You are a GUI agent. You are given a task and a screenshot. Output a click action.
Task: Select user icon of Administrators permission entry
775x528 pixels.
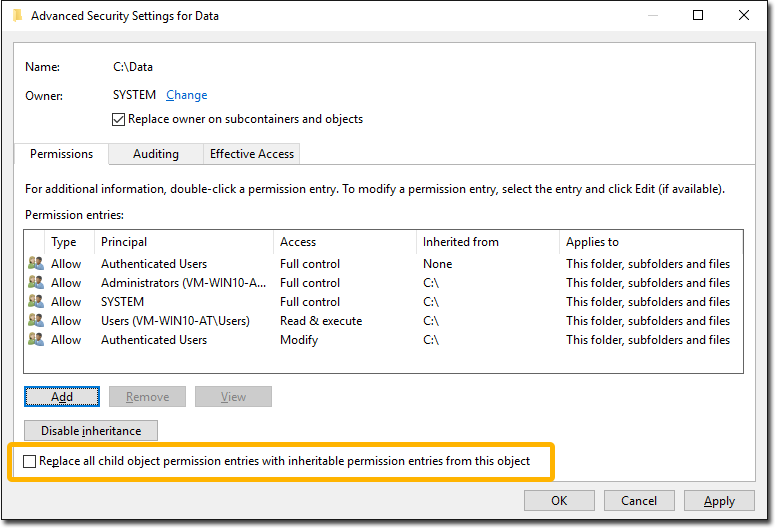point(36,282)
